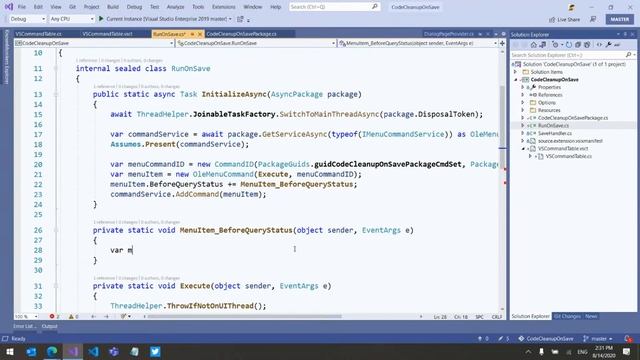640x360 pixels.
Task: Open the Analyze menu
Action: pyautogui.click(x=176, y=7)
